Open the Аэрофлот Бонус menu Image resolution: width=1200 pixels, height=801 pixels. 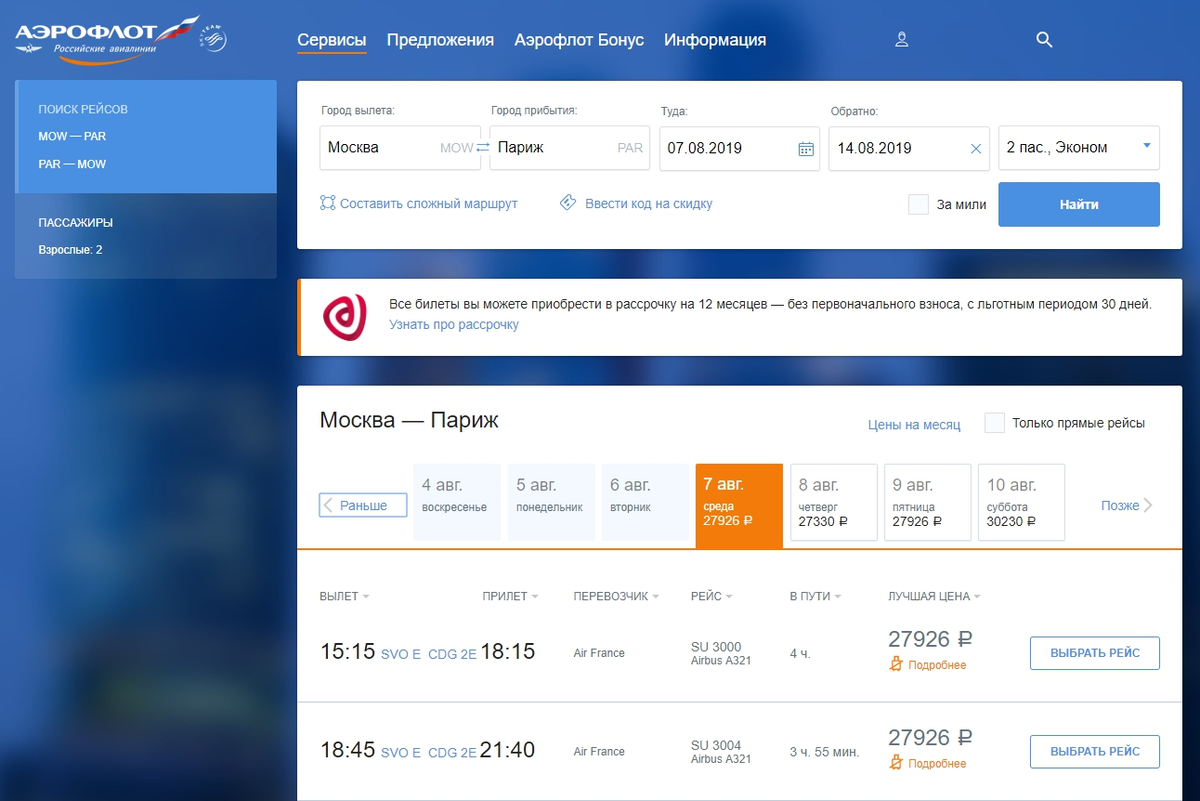(x=579, y=40)
